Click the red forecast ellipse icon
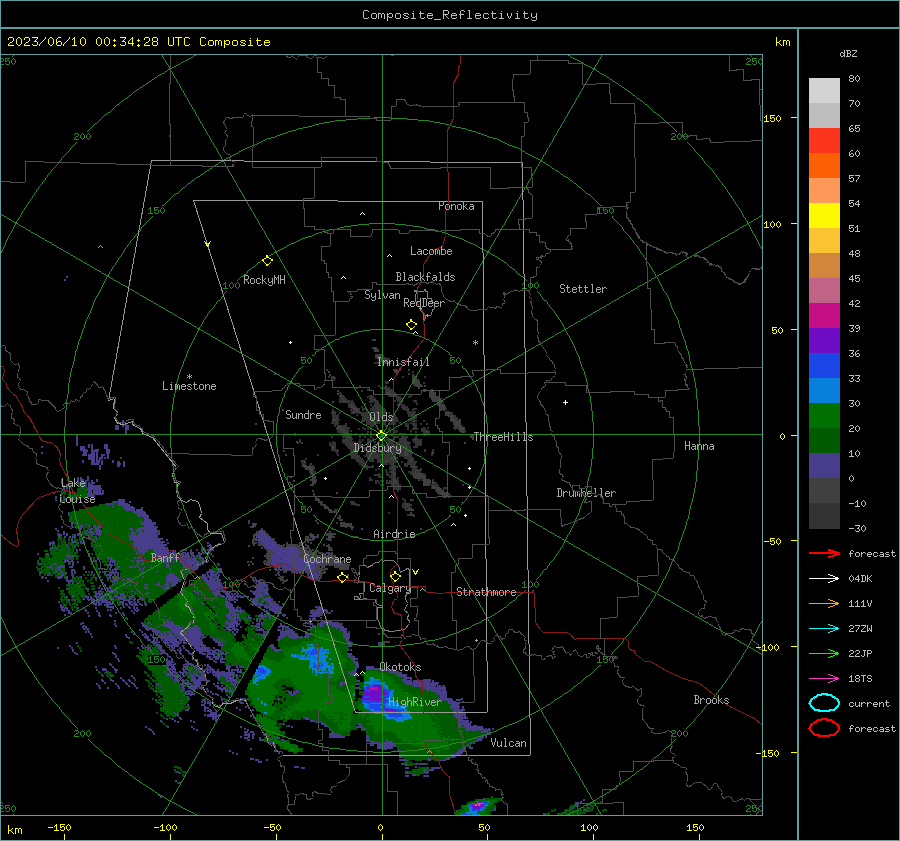Viewport: 900px width, 841px height. [x=824, y=728]
